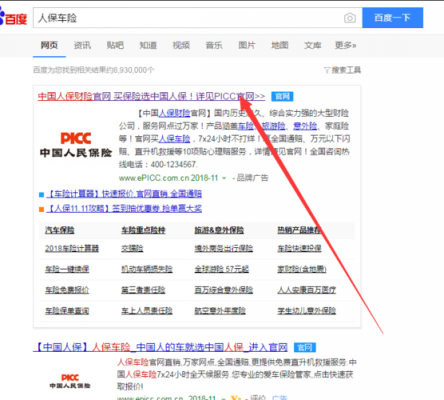444x400 pixels.
Task: Click the orange square bullet before 人保11.11攻略
Action: (x=41, y=209)
